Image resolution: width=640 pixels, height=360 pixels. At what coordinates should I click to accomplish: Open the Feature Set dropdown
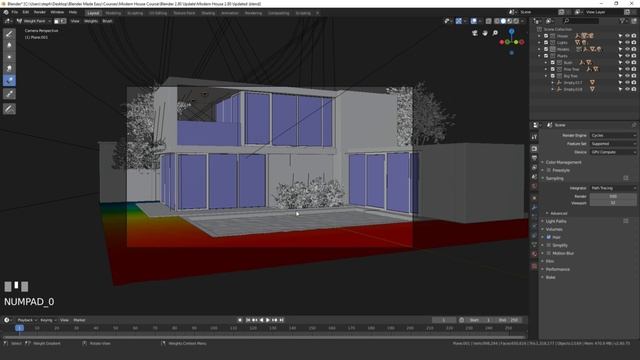point(613,144)
